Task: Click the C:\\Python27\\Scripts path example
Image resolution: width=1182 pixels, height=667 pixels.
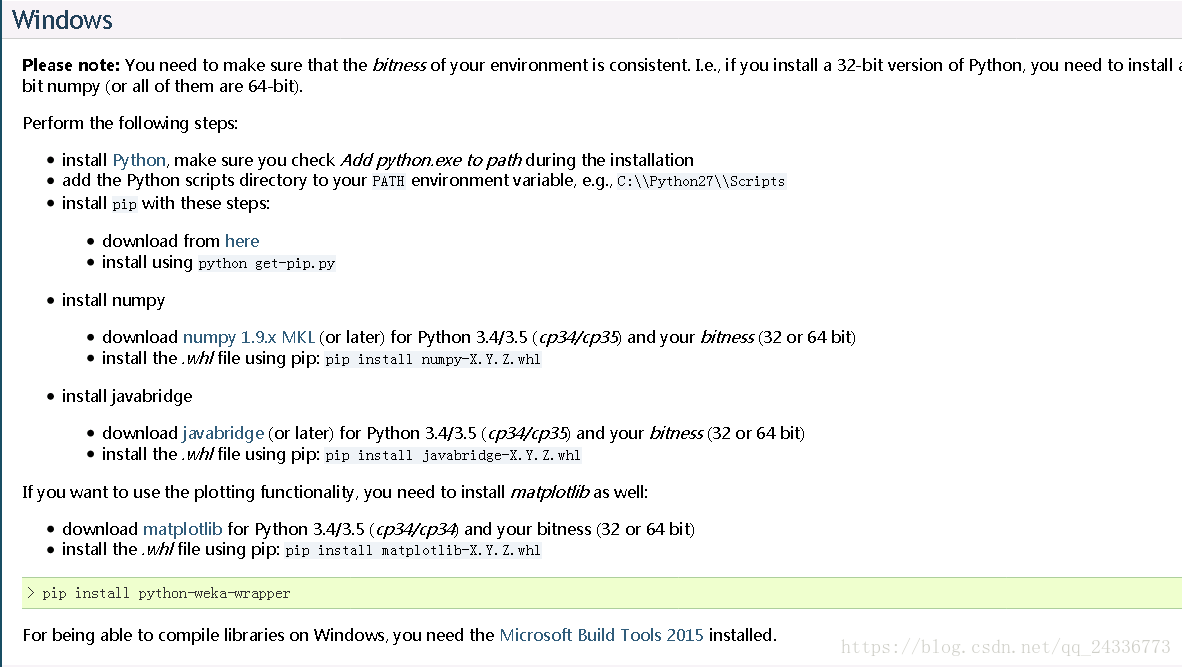Action: coord(701,182)
